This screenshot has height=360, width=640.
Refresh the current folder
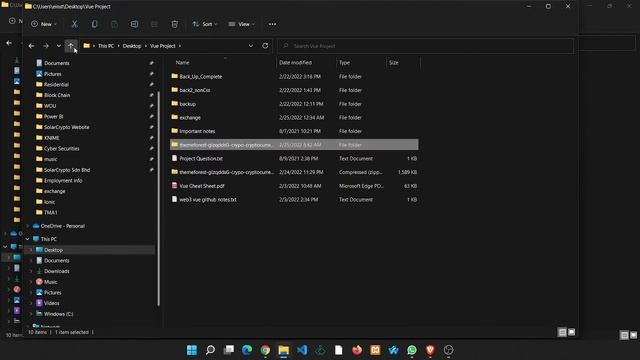tap(265, 46)
